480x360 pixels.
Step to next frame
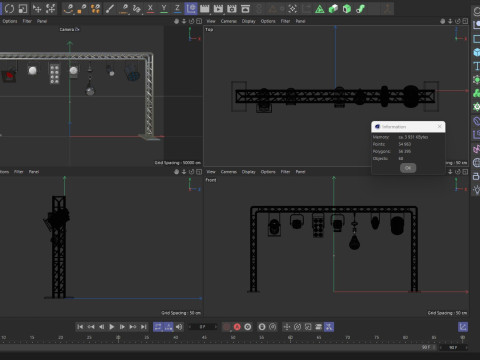(122, 327)
